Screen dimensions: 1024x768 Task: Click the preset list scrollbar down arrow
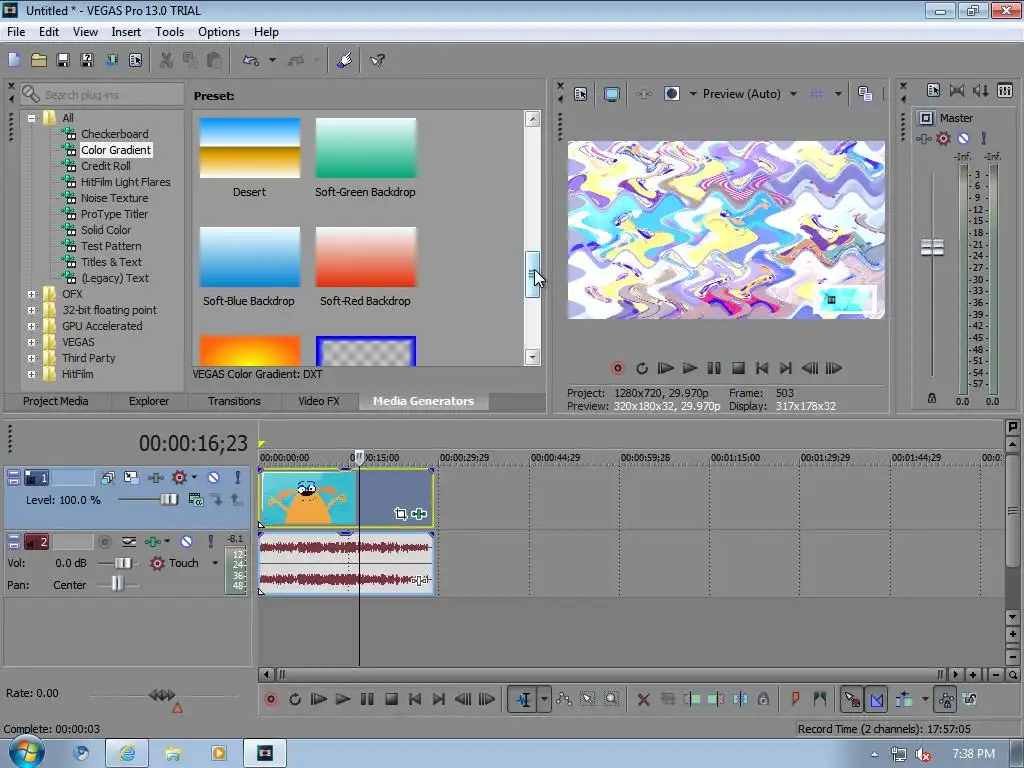coord(532,357)
